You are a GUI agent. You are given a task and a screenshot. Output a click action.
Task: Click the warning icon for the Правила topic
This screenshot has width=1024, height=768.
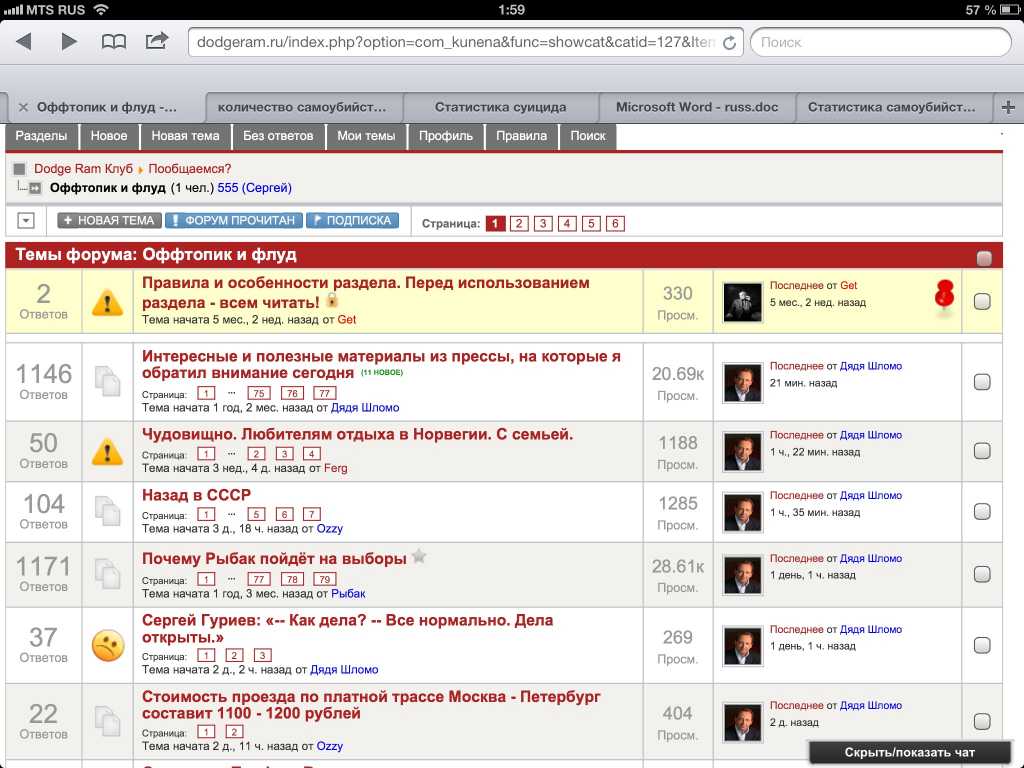click(108, 302)
